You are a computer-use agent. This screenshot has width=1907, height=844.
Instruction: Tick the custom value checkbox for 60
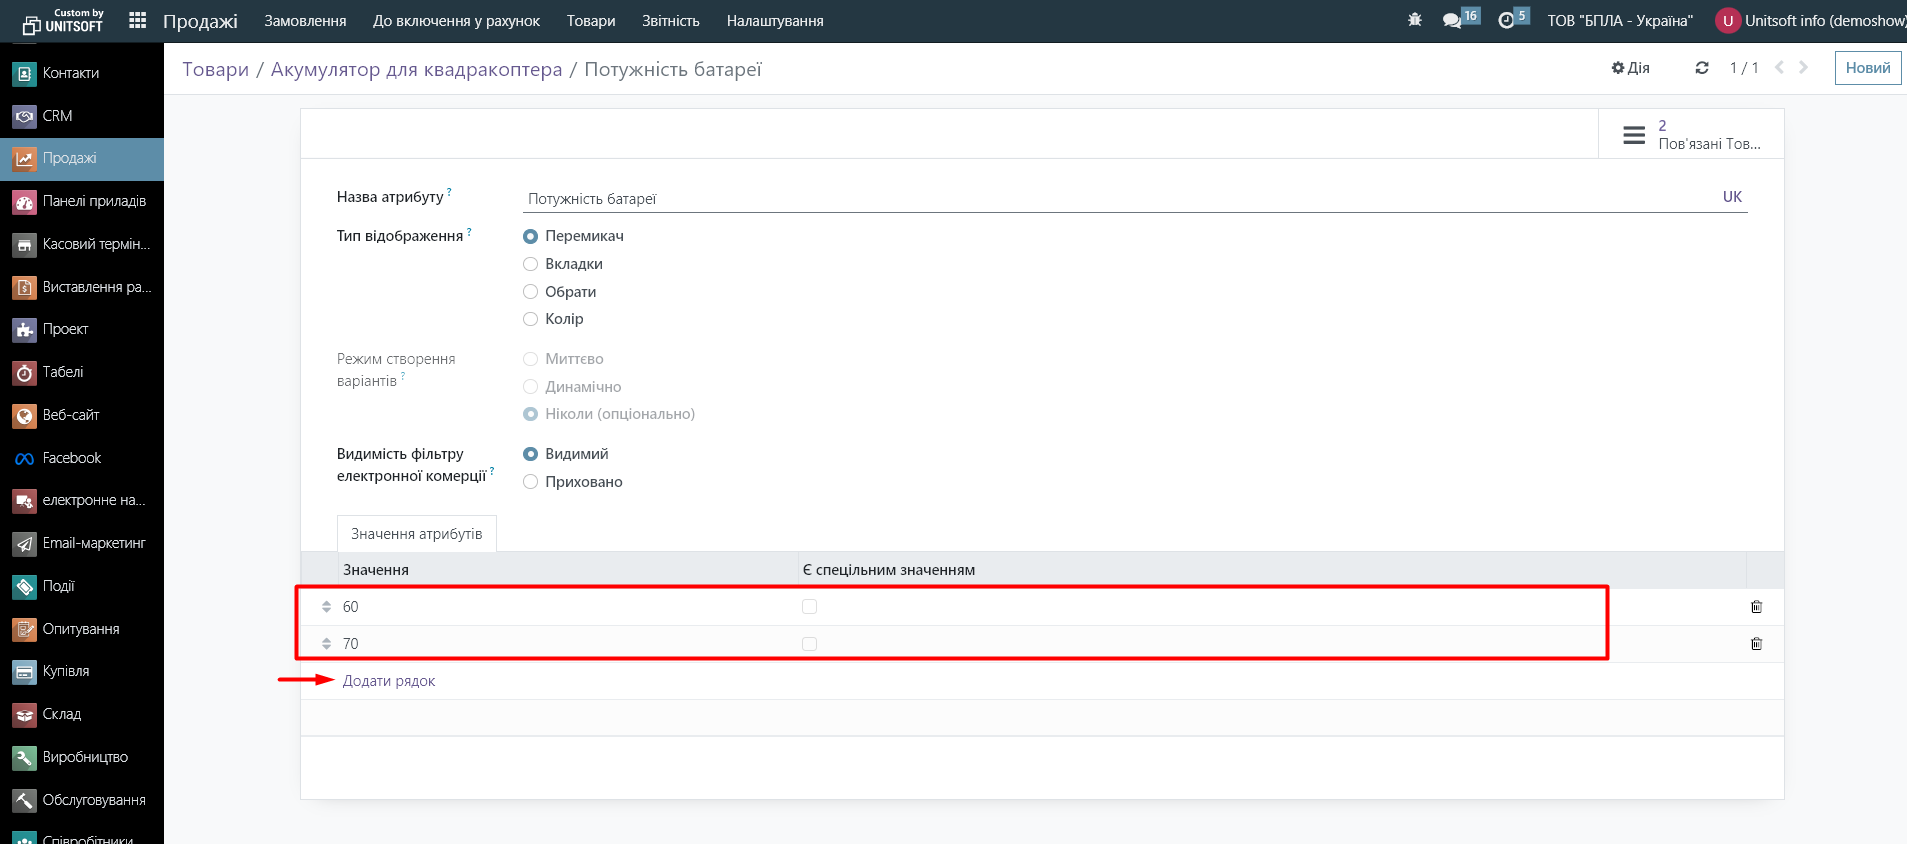pyautogui.click(x=809, y=607)
